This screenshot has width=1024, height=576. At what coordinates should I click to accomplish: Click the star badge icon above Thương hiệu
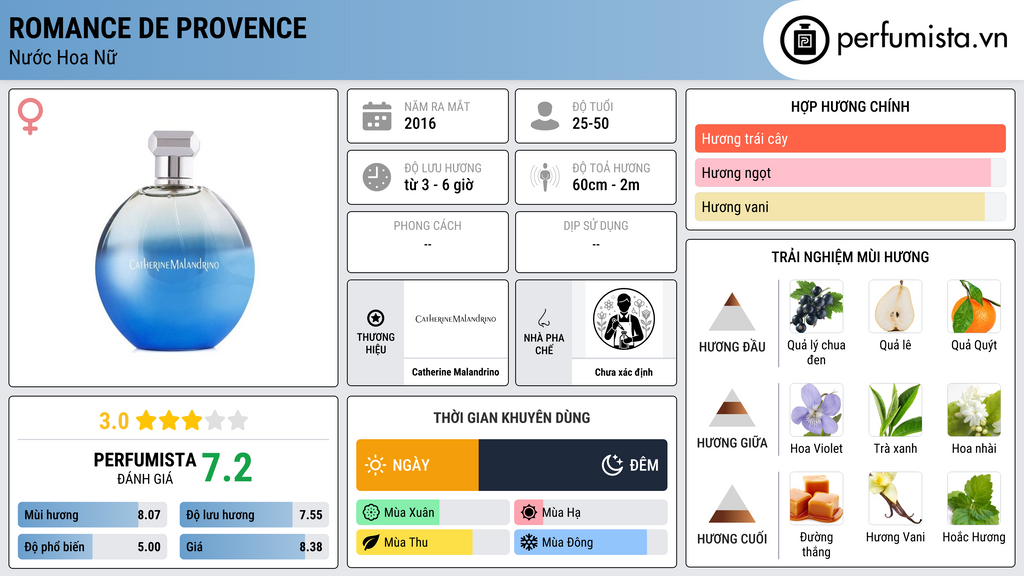point(376,318)
